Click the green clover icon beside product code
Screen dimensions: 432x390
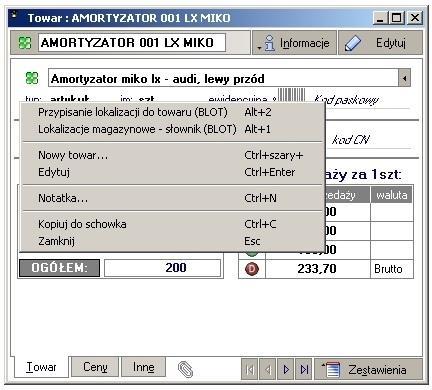[25, 43]
